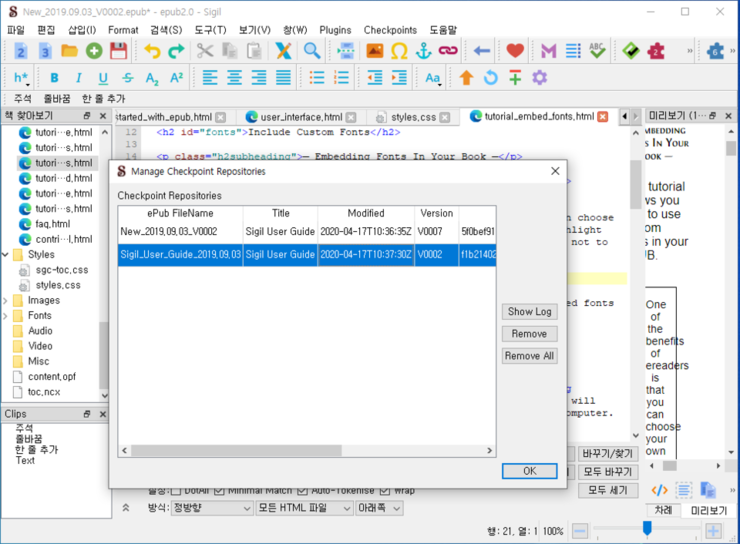
Task: Toggle the DotAll checkbox
Action: [177, 492]
